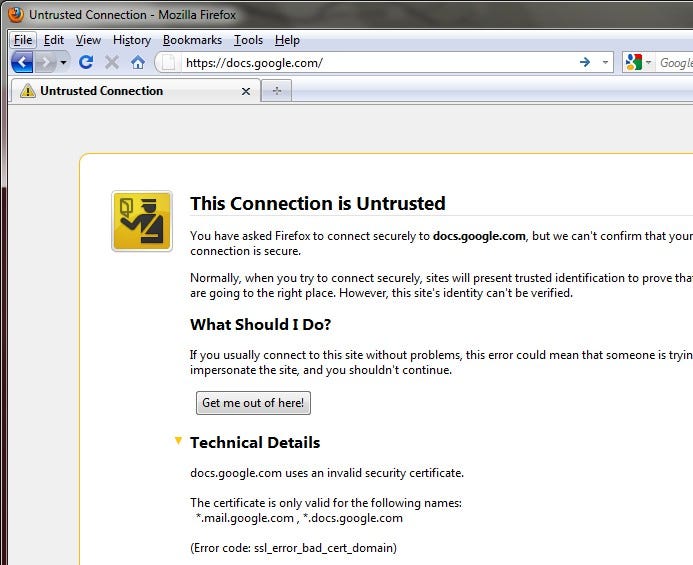This screenshot has height=565, width=693.
Task: Click the *.mail.google.com , *.docs.google.com line
Action: [x=299, y=518]
